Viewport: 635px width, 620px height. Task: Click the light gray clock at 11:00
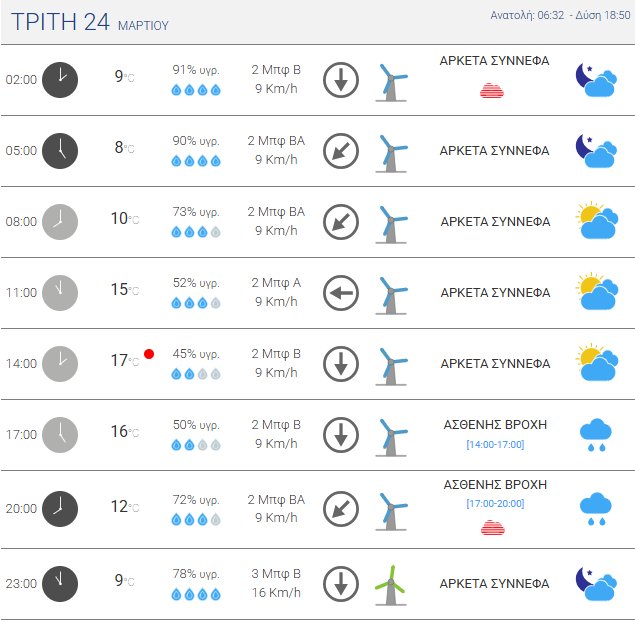60,293
